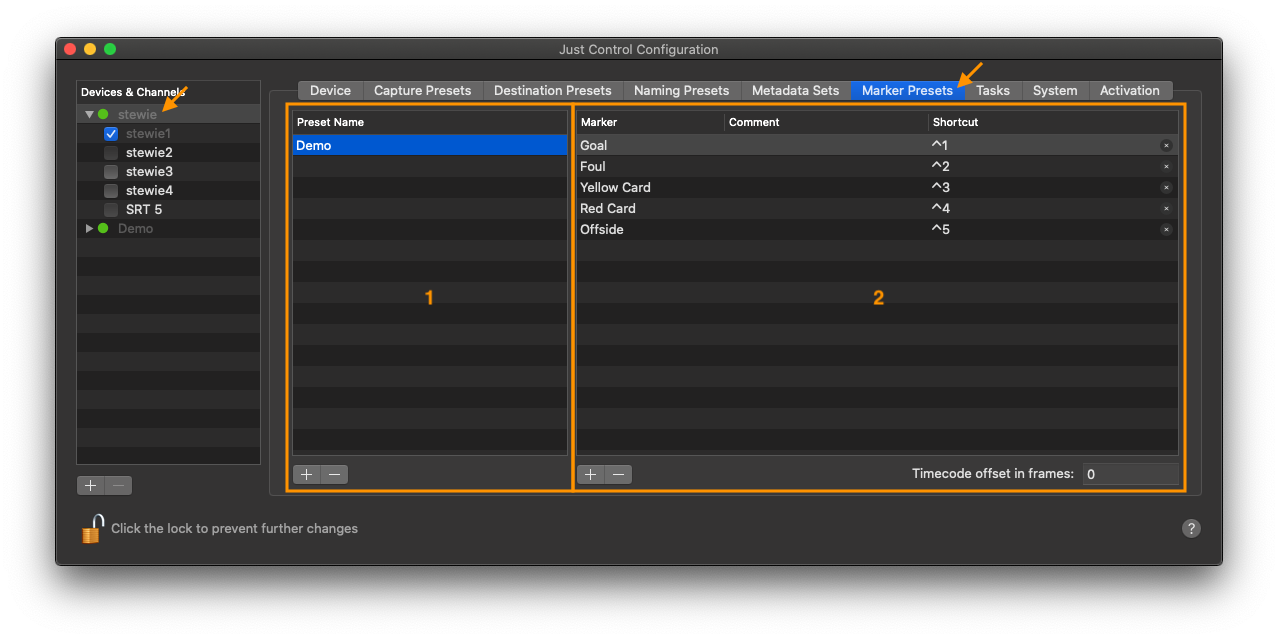Uncheck the stewie1 channel checkbox

[x=111, y=133]
